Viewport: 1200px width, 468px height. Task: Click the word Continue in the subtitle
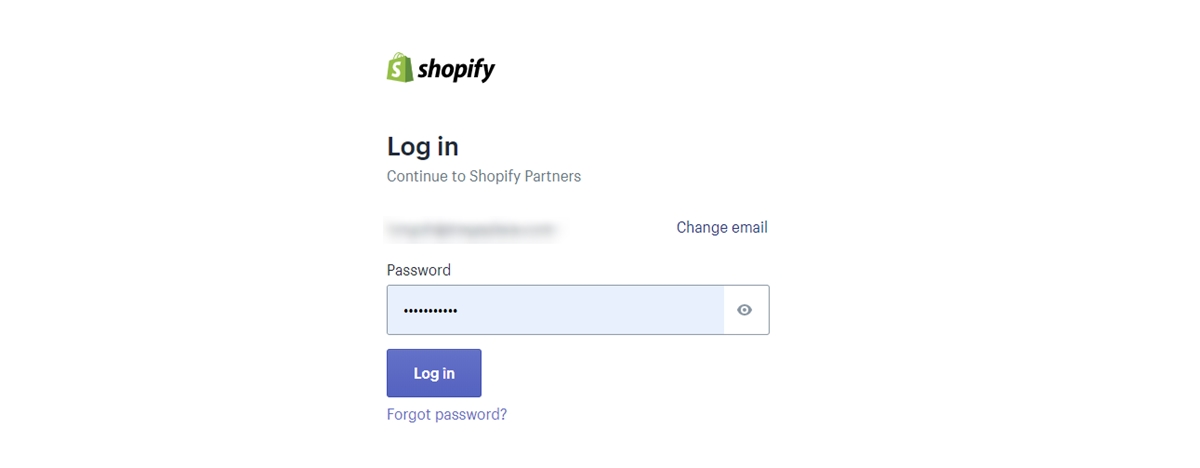pos(417,176)
